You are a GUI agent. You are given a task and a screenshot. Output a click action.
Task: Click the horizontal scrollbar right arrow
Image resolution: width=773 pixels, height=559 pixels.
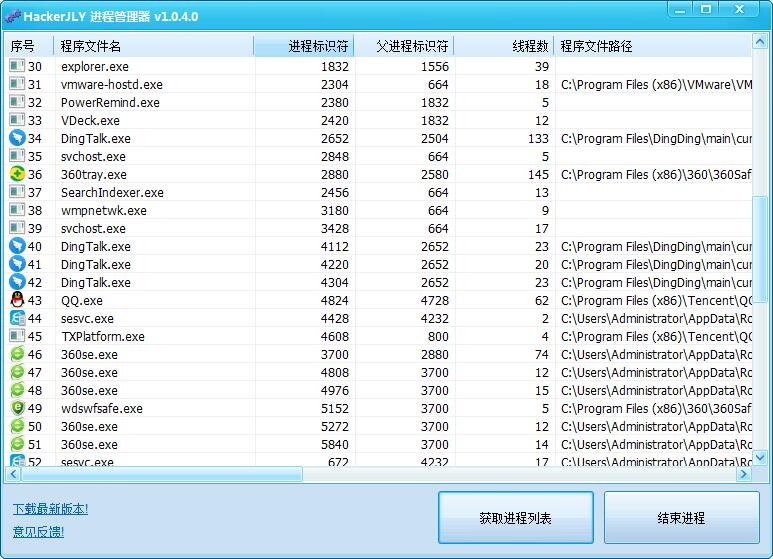744,474
